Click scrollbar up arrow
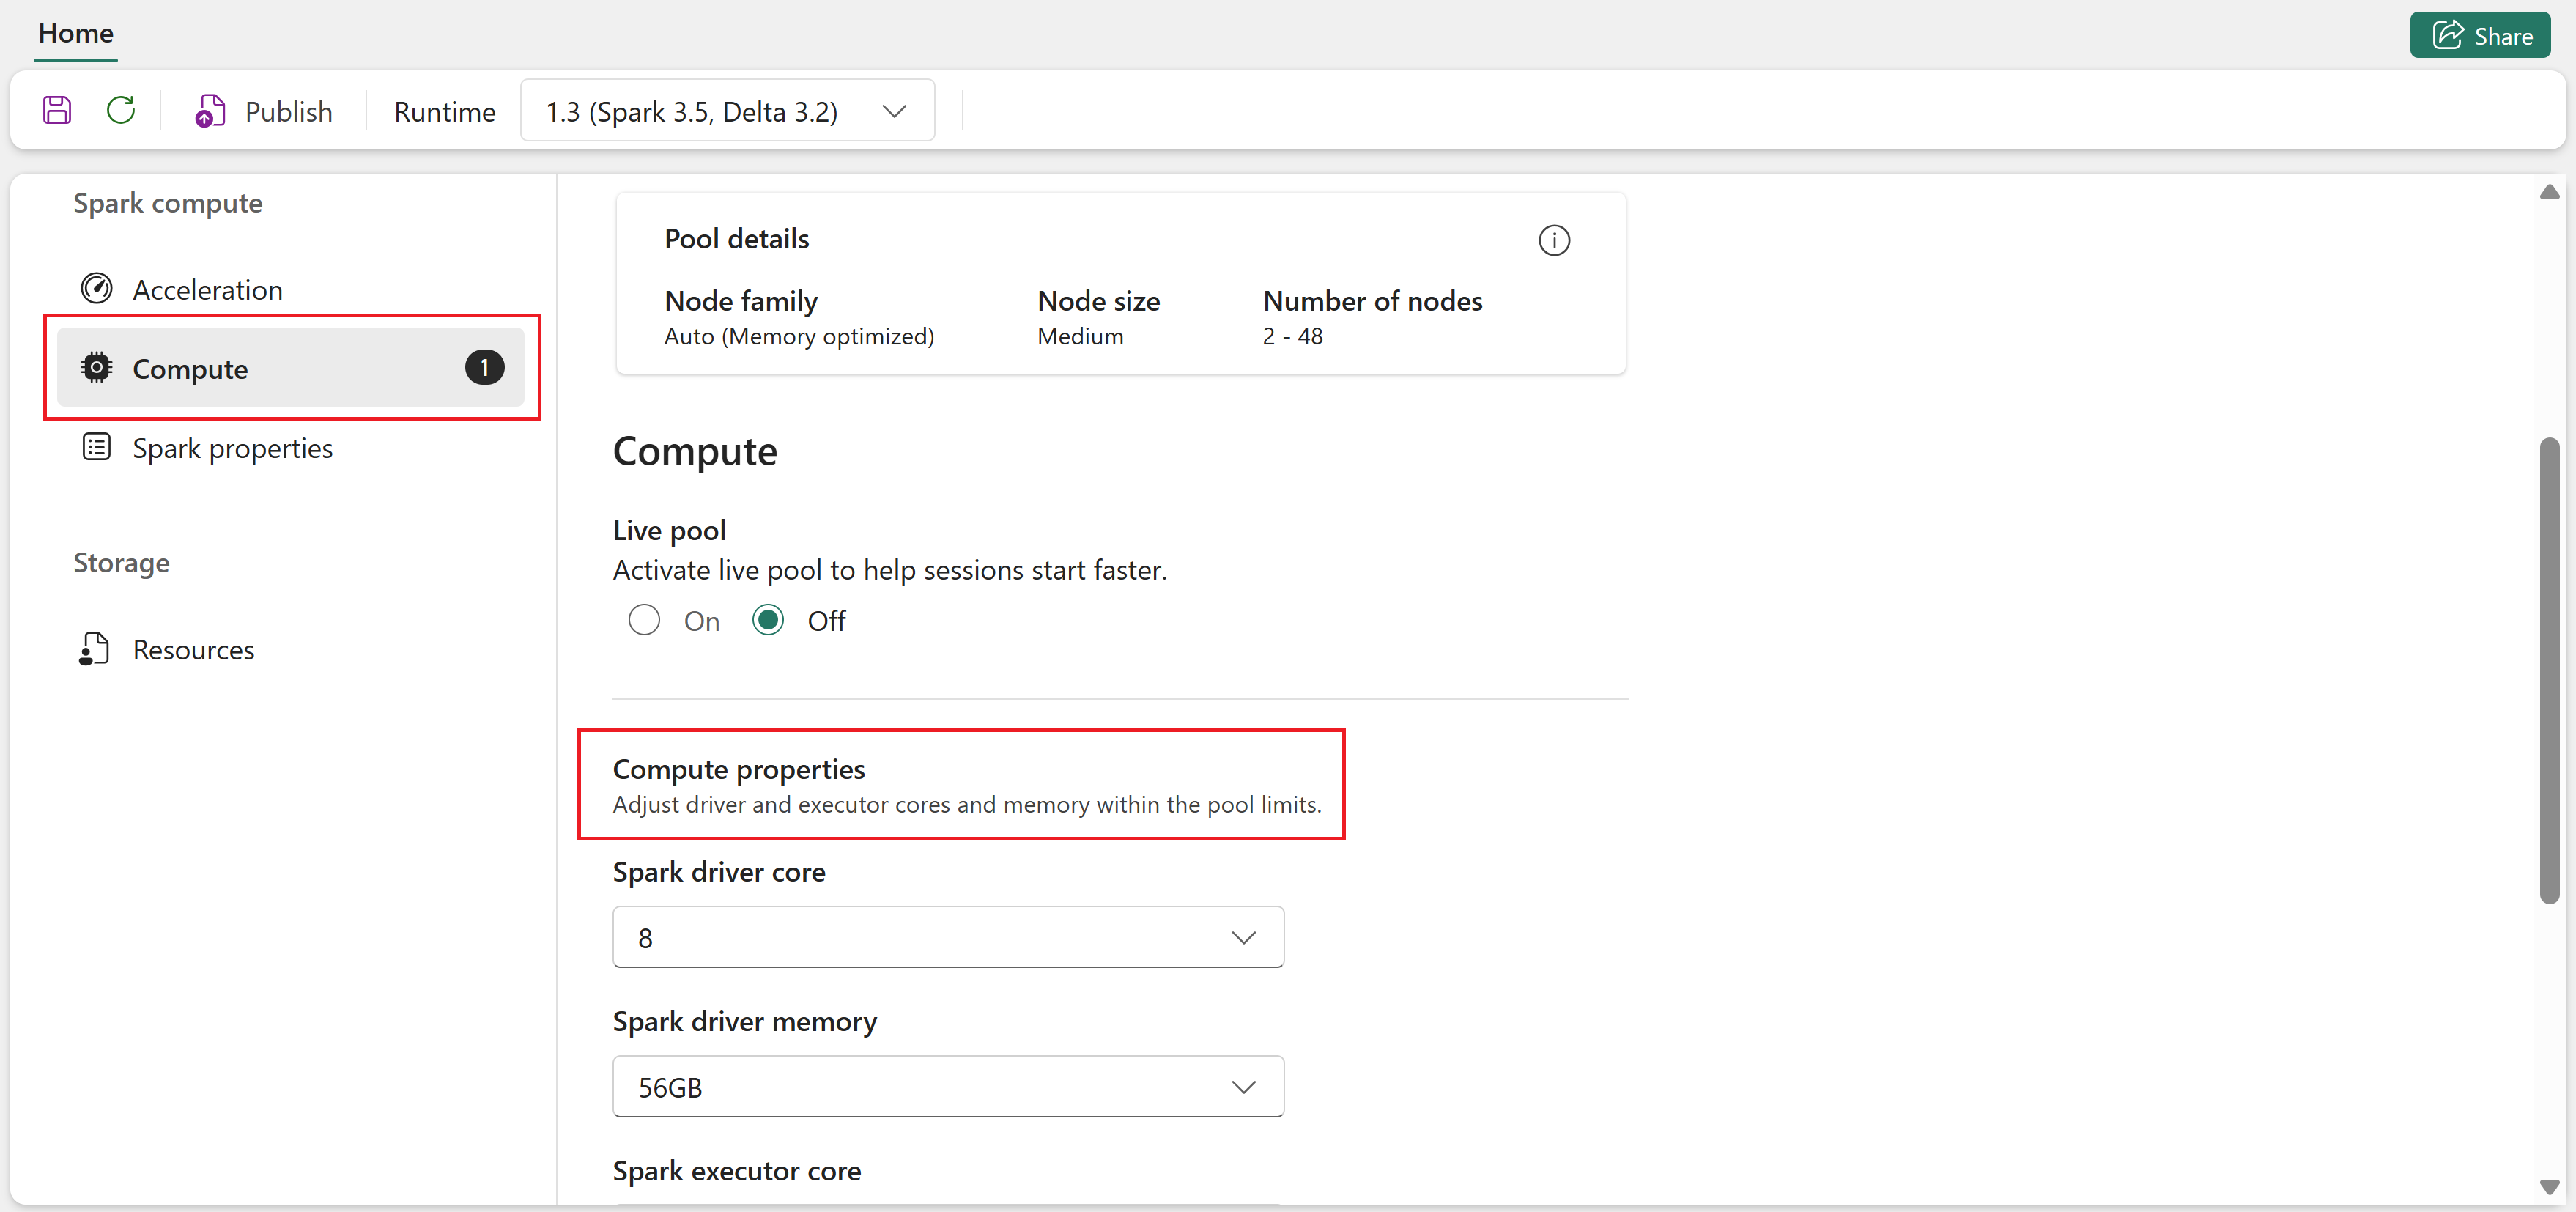The image size is (2576, 1212). click(2549, 192)
